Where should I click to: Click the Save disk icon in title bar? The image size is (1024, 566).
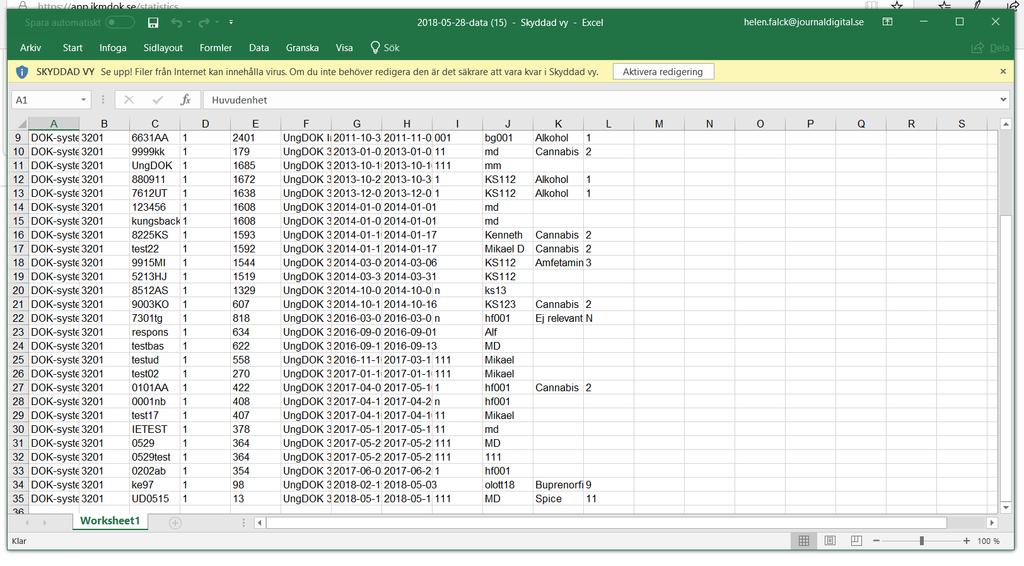[x=153, y=23]
